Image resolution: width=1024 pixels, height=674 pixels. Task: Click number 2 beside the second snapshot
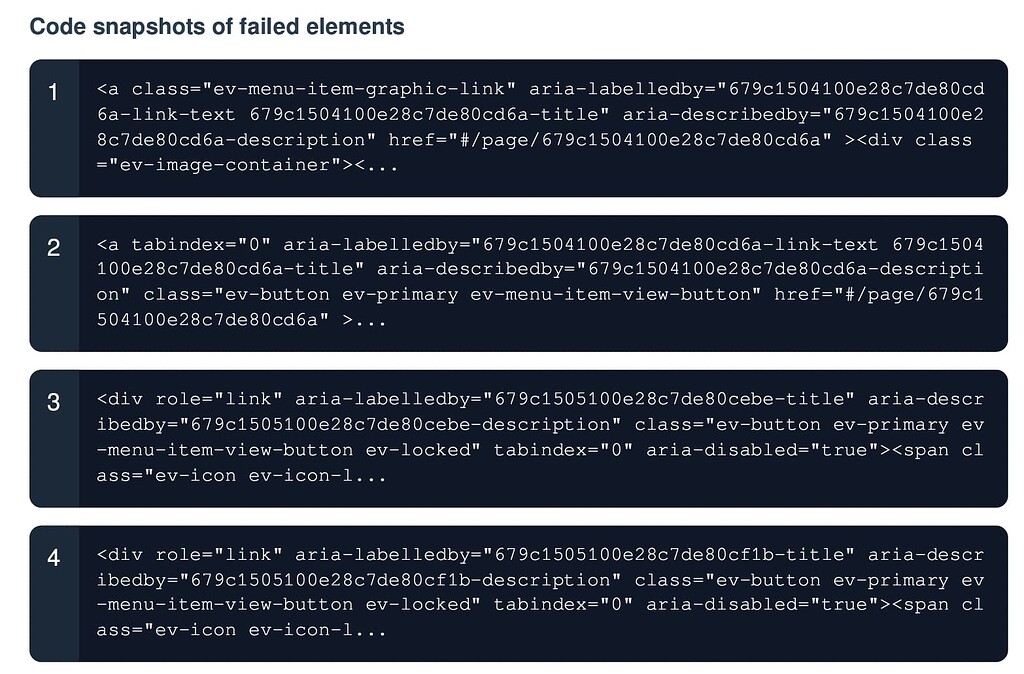tap(54, 247)
